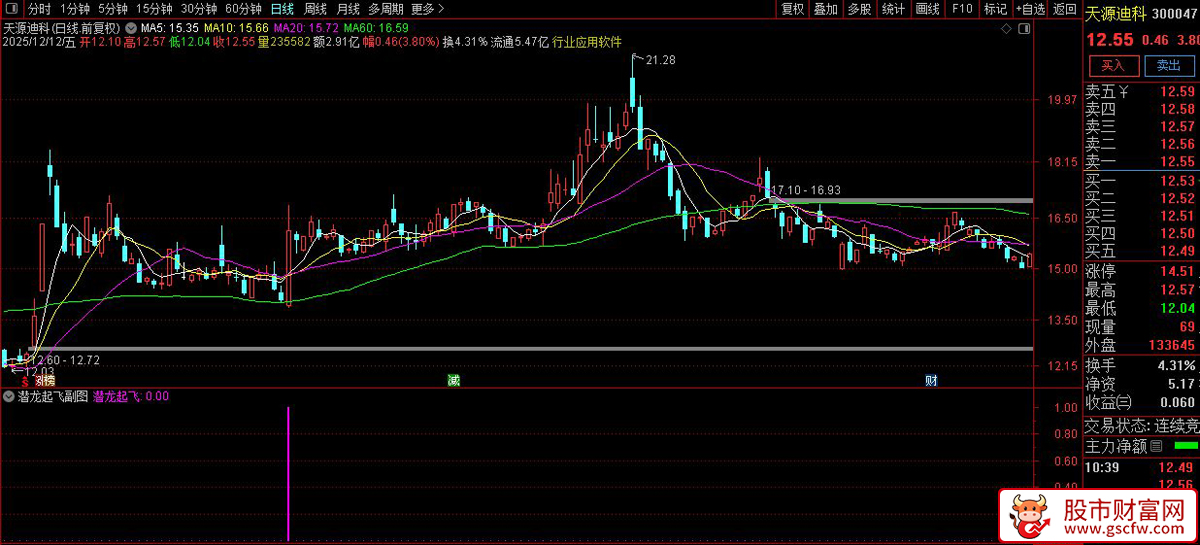Open the 多股 multi-stock view
This screenshot has width=1200, height=545.
(x=859, y=9)
